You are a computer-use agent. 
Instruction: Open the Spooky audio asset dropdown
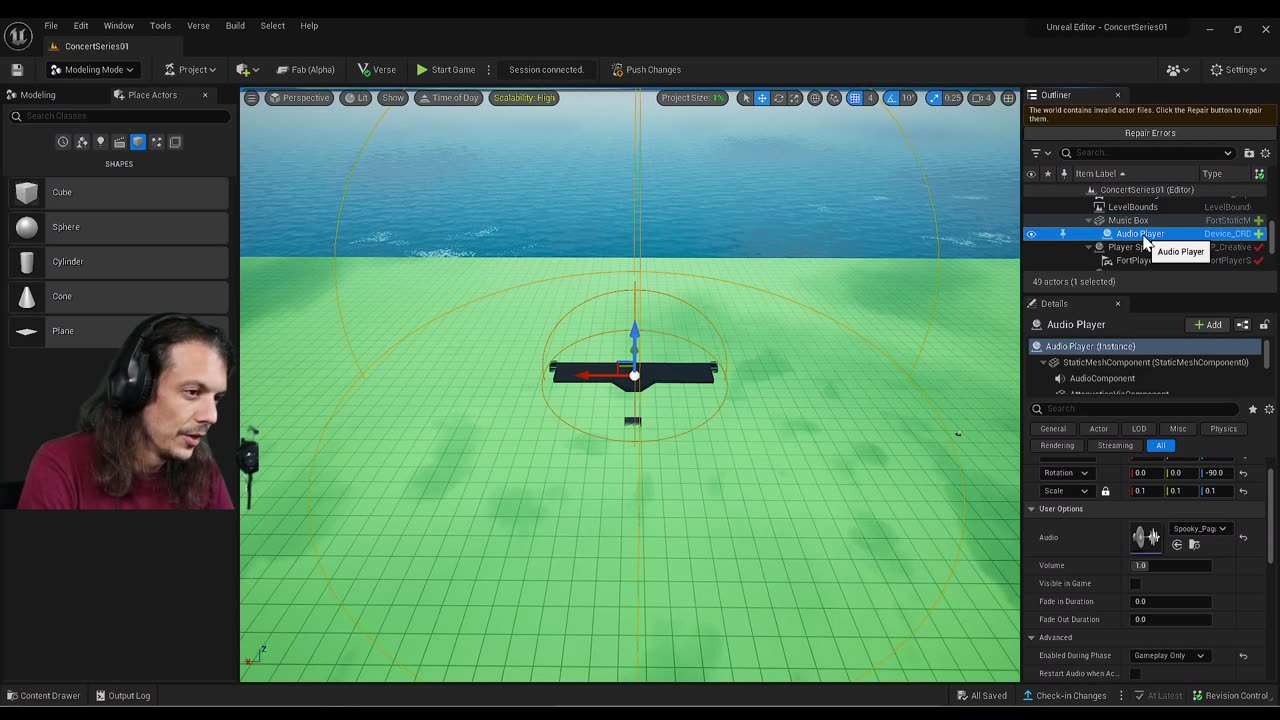pos(1199,529)
